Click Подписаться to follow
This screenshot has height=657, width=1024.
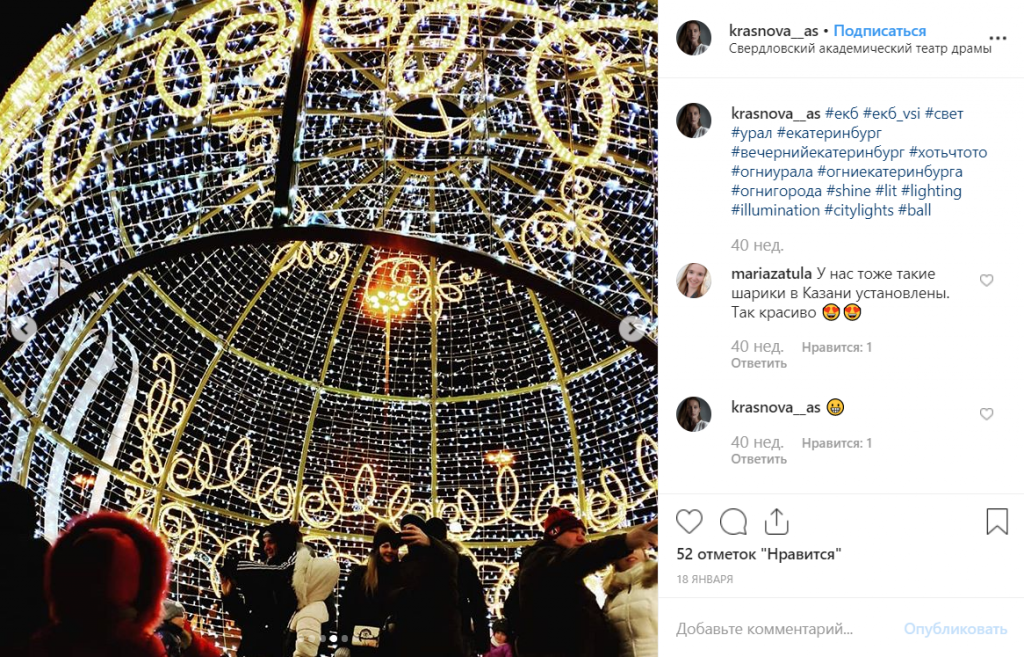[x=880, y=31]
